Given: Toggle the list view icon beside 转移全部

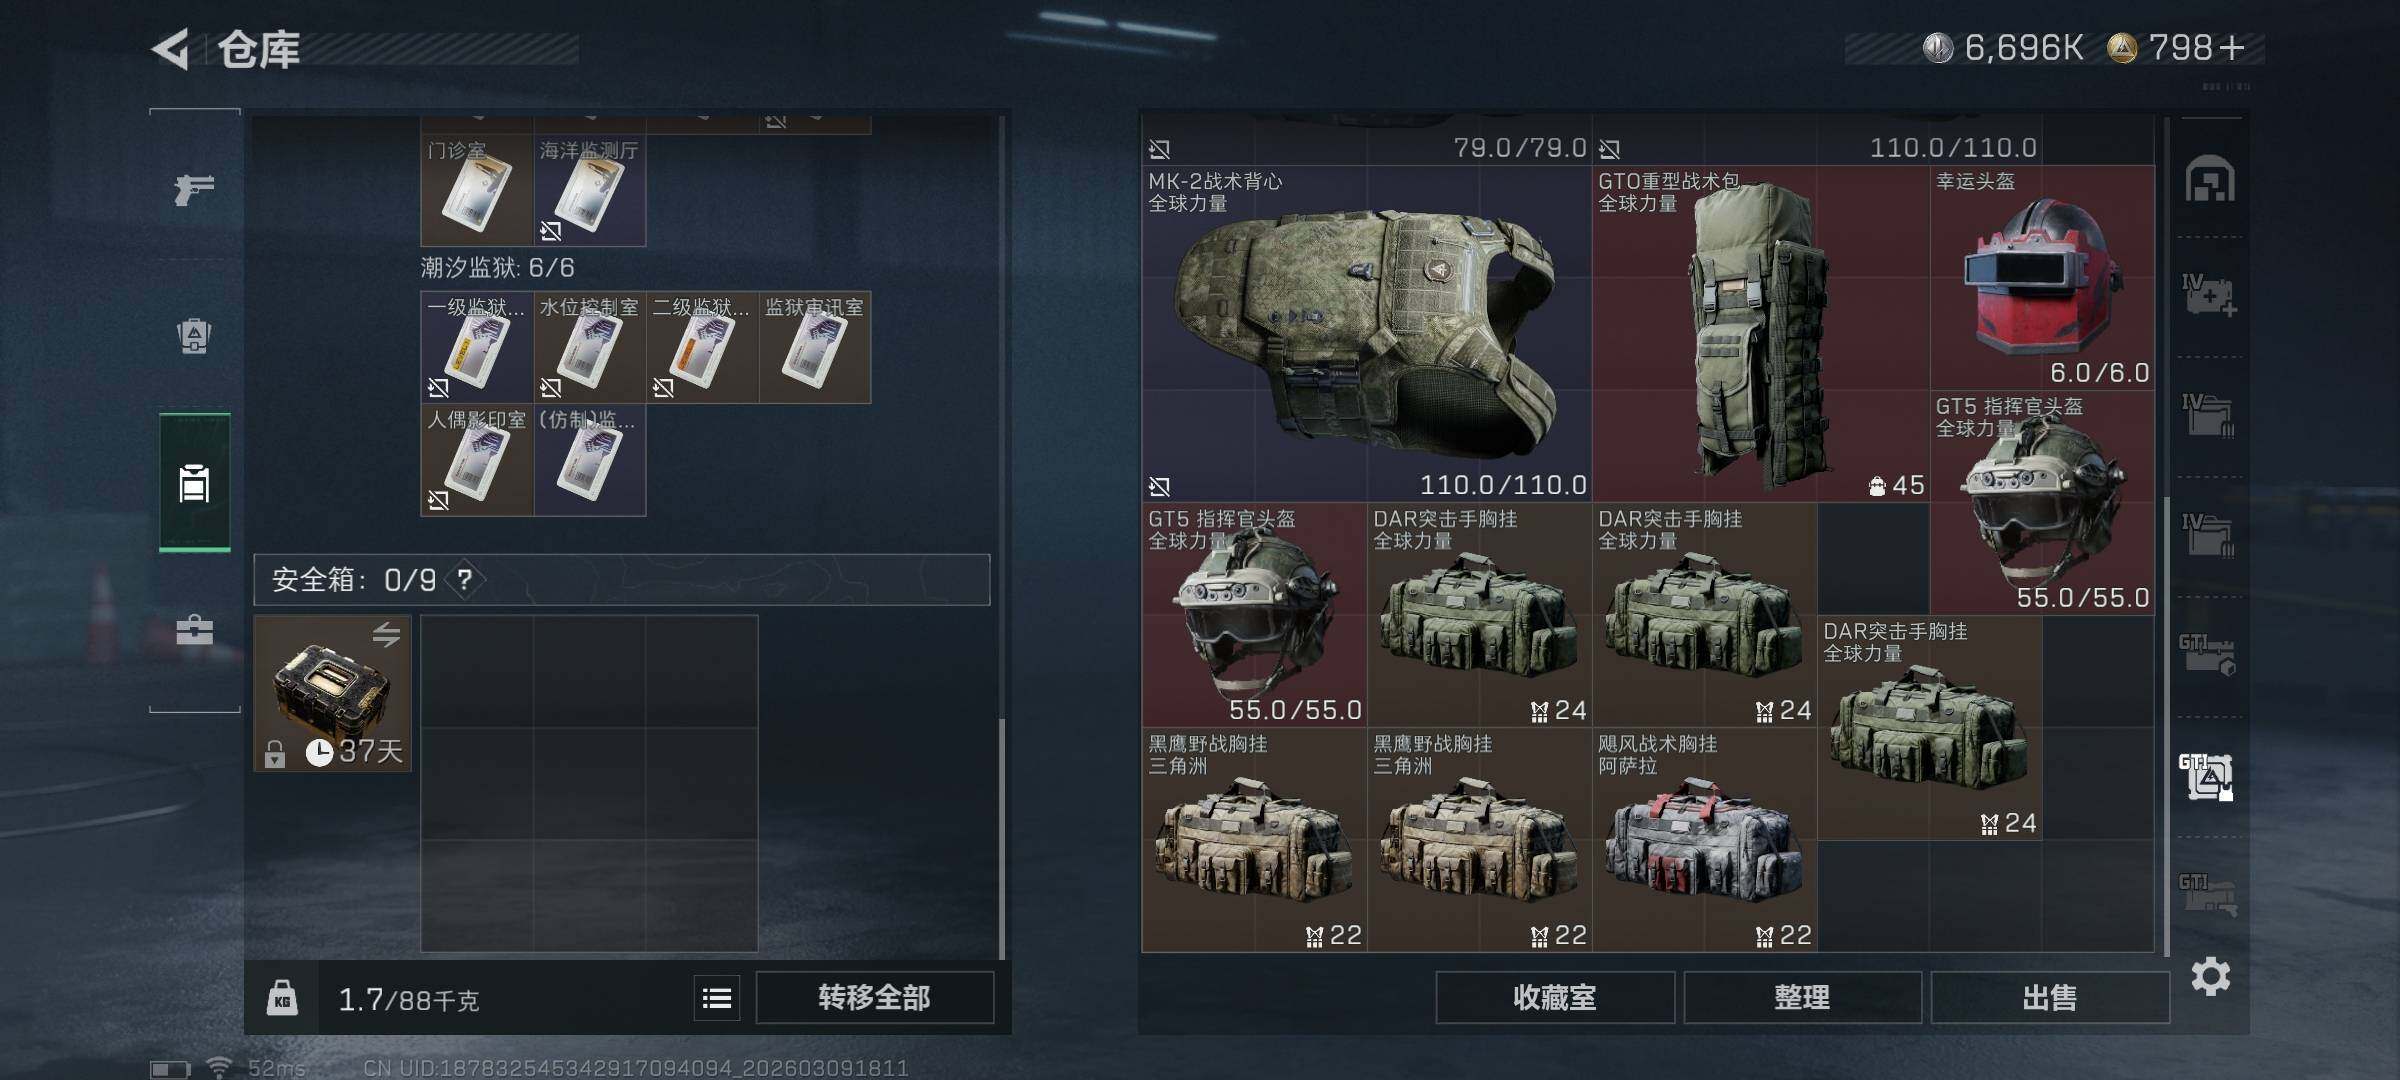Looking at the screenshot, I should pos(717,998).
